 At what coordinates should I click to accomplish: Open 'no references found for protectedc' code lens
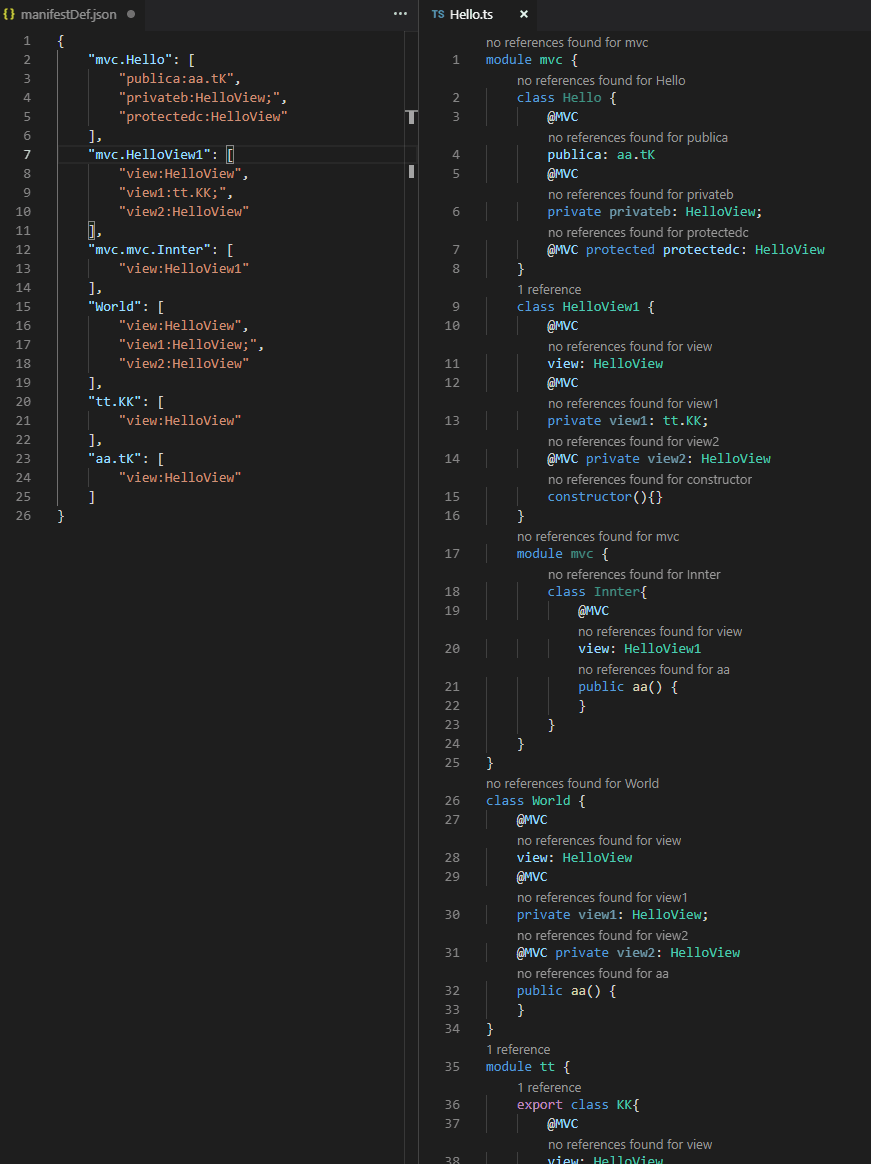tap(647, 232)
